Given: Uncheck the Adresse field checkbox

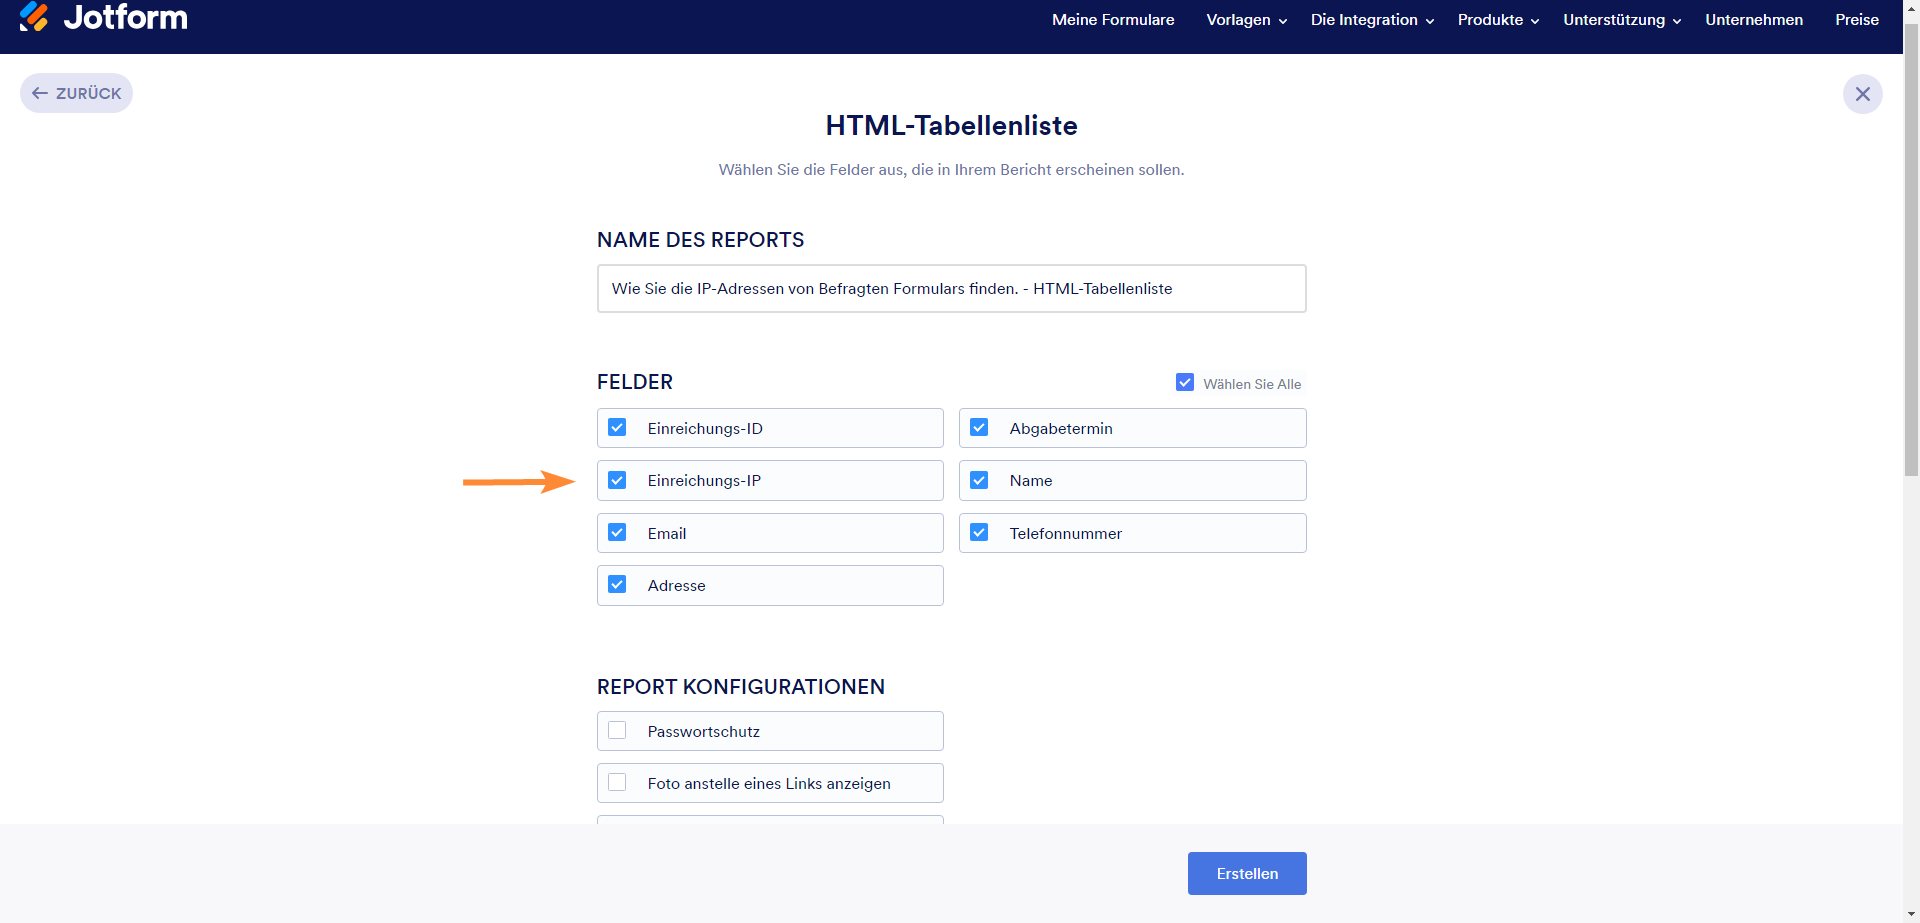Looking at the screenshot, I should [x=618, y=585].
